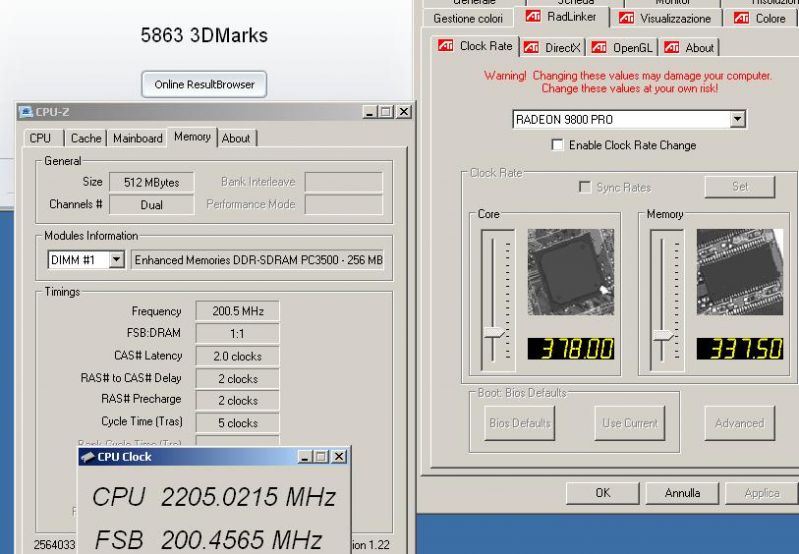Click the ATI icon on Clock Rate tab

point(446,46)
